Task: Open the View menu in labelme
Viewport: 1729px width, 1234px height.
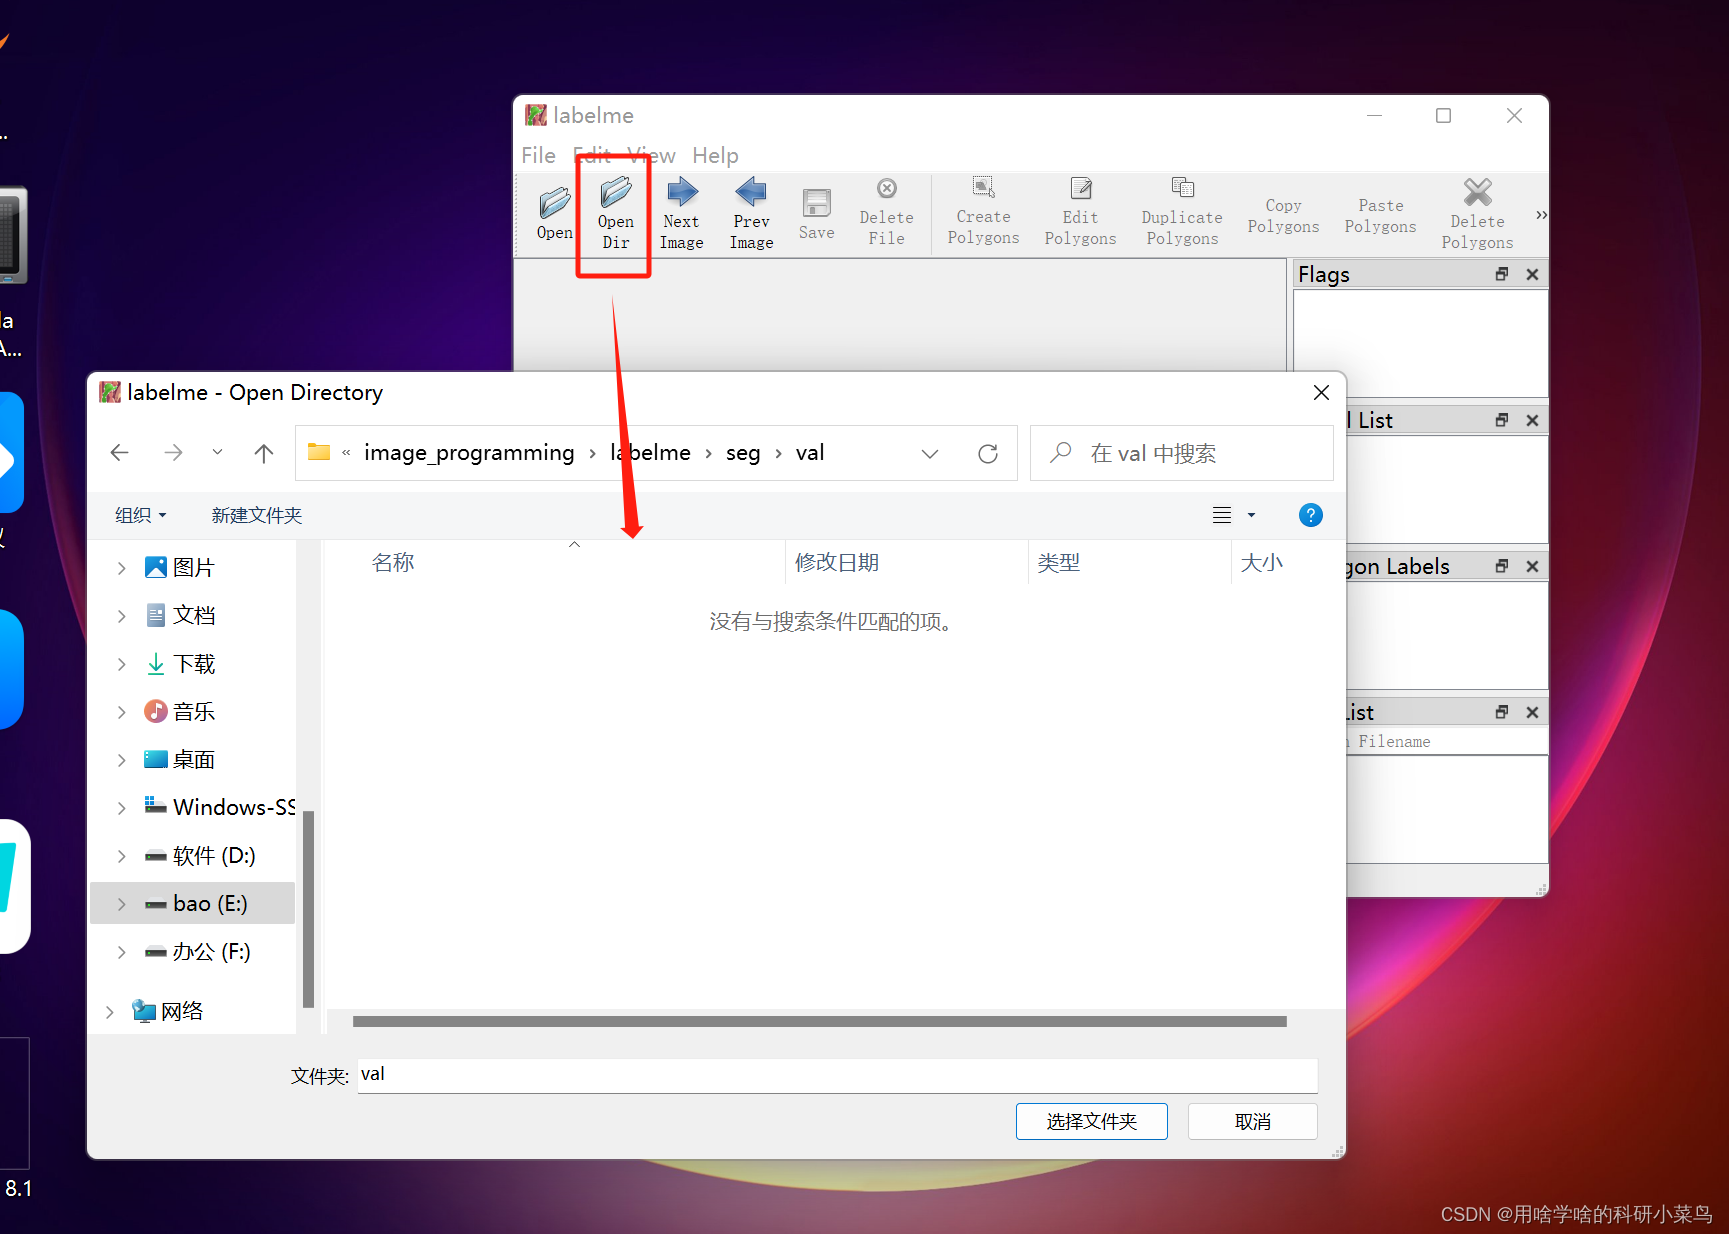Action: tap(651, 155)
